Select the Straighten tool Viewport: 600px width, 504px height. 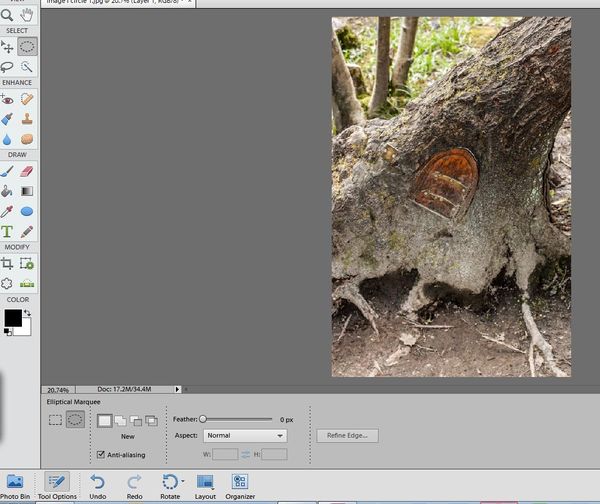pyautogui.click(x=27, y=284)
